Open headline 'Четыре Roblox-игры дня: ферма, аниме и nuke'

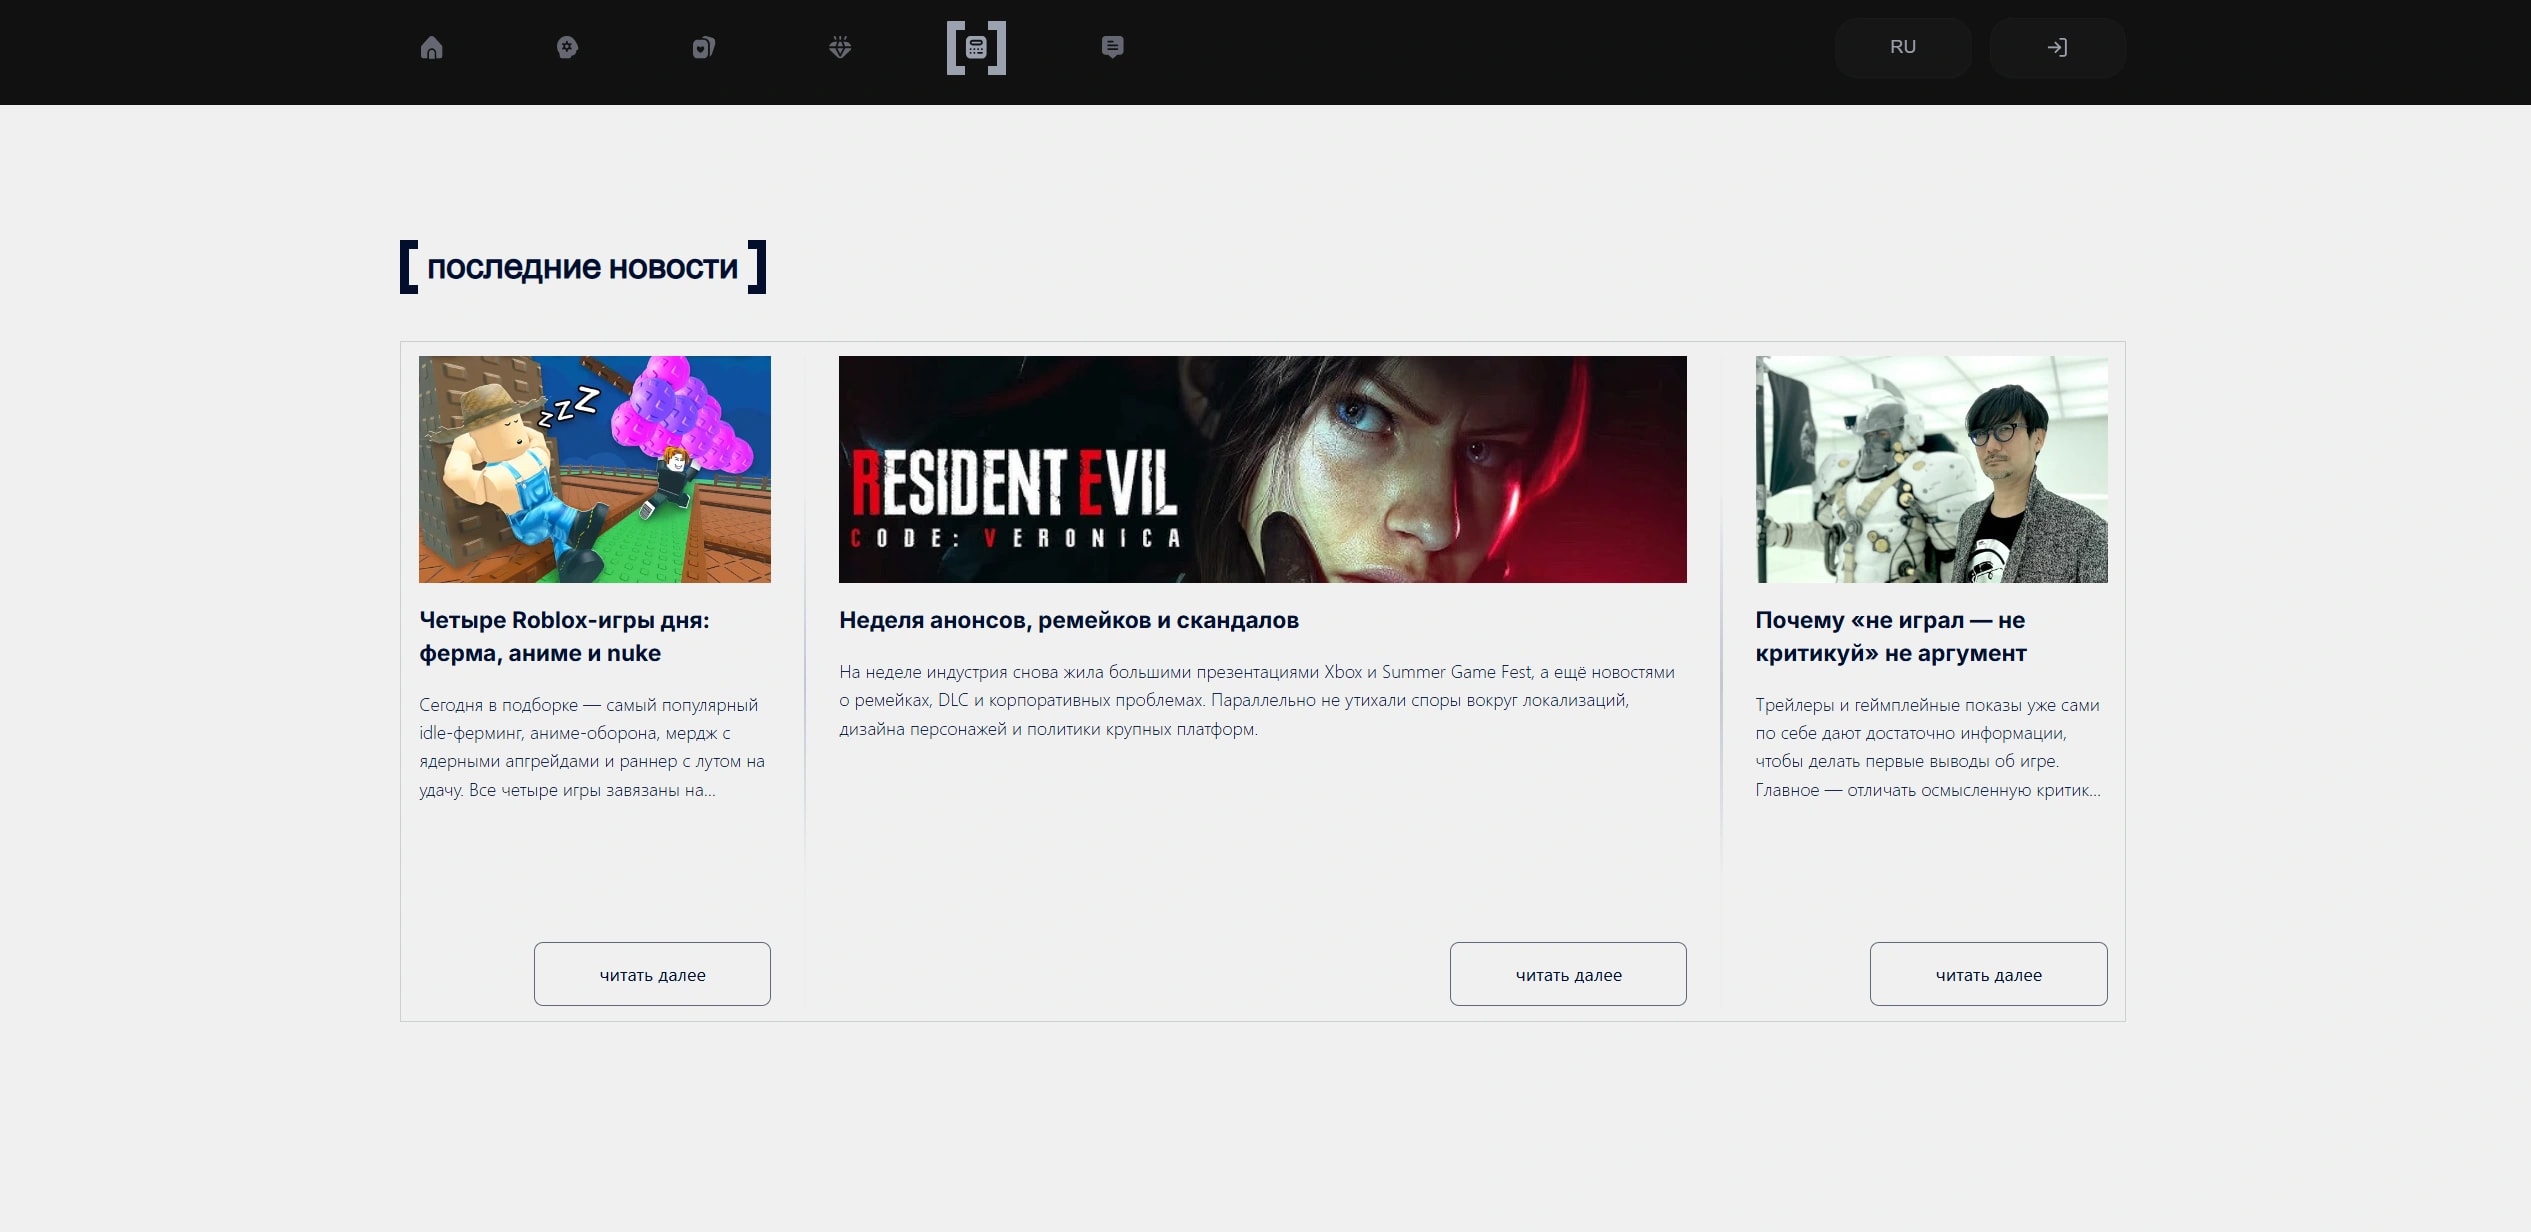[x=564, y=636]
